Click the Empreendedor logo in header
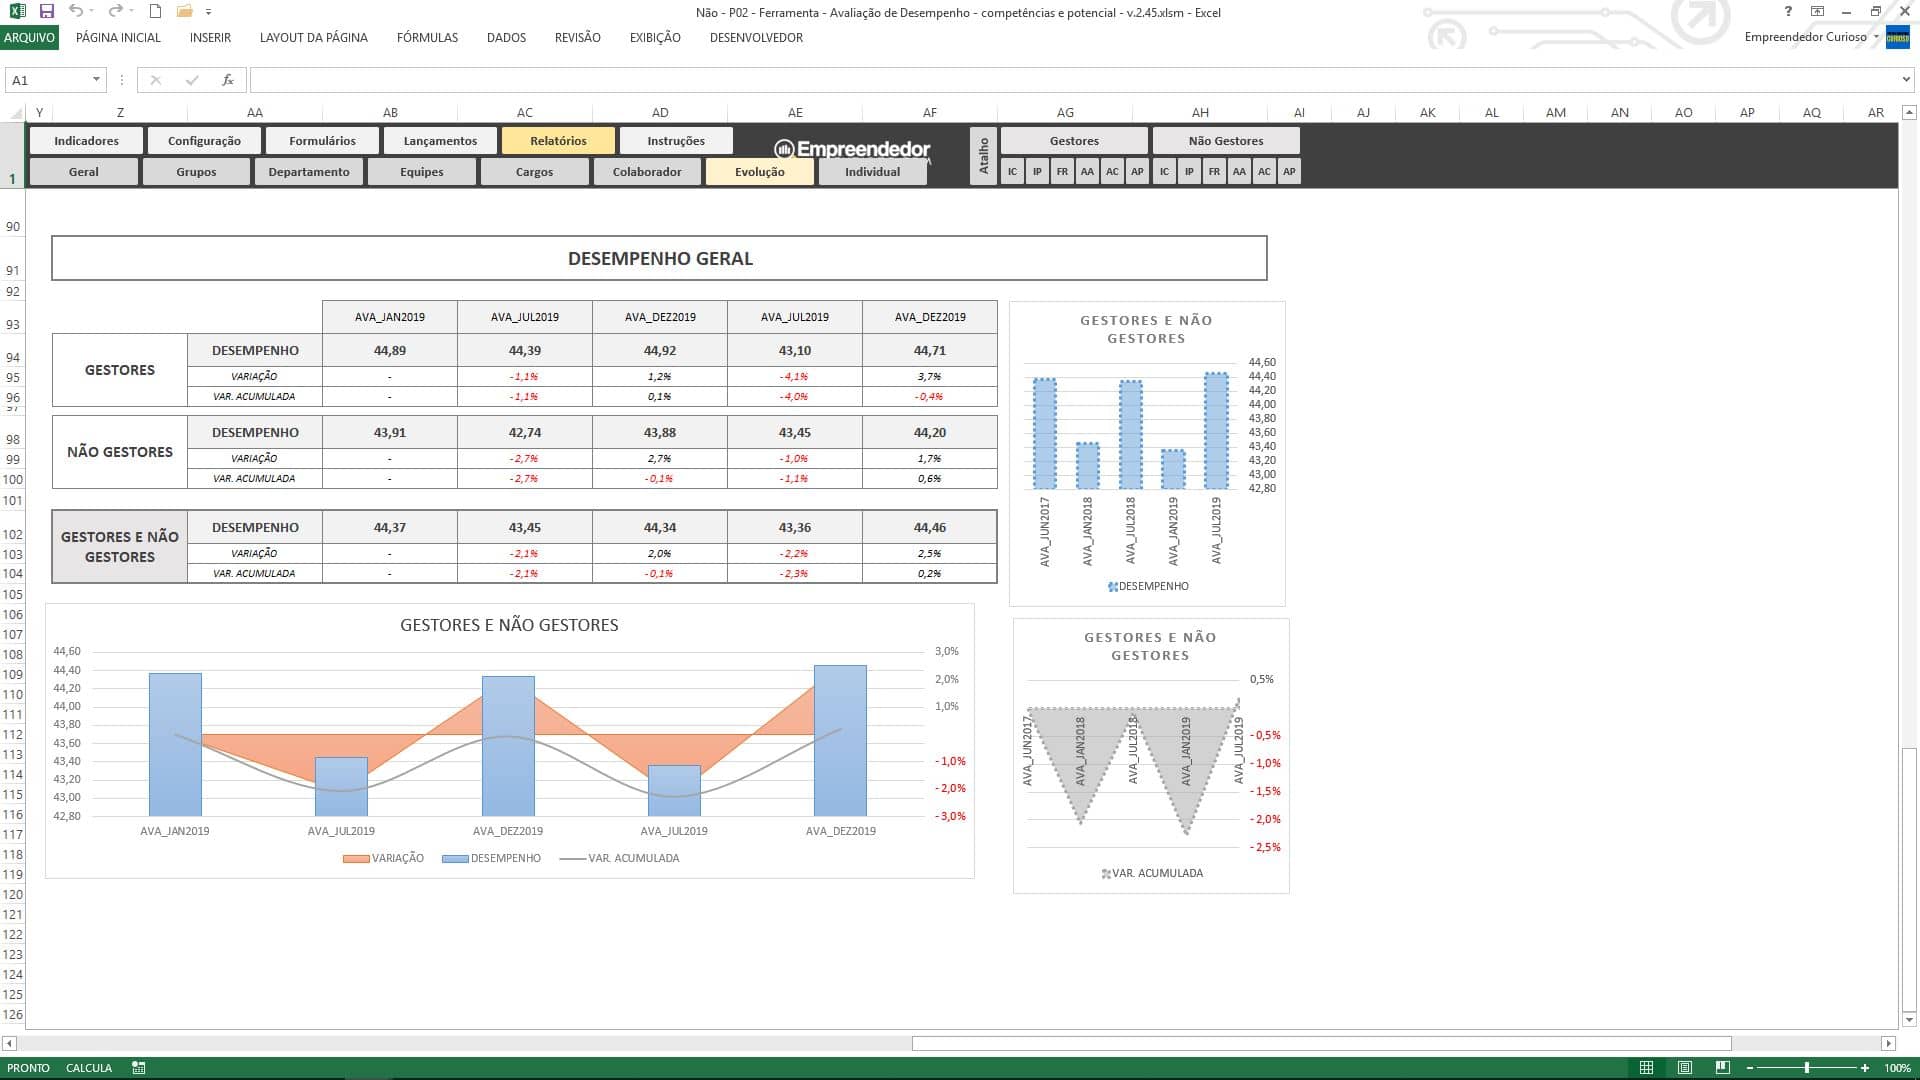Image resolution: width=1920 pixels, height=1080 pixels. (853, 149)
